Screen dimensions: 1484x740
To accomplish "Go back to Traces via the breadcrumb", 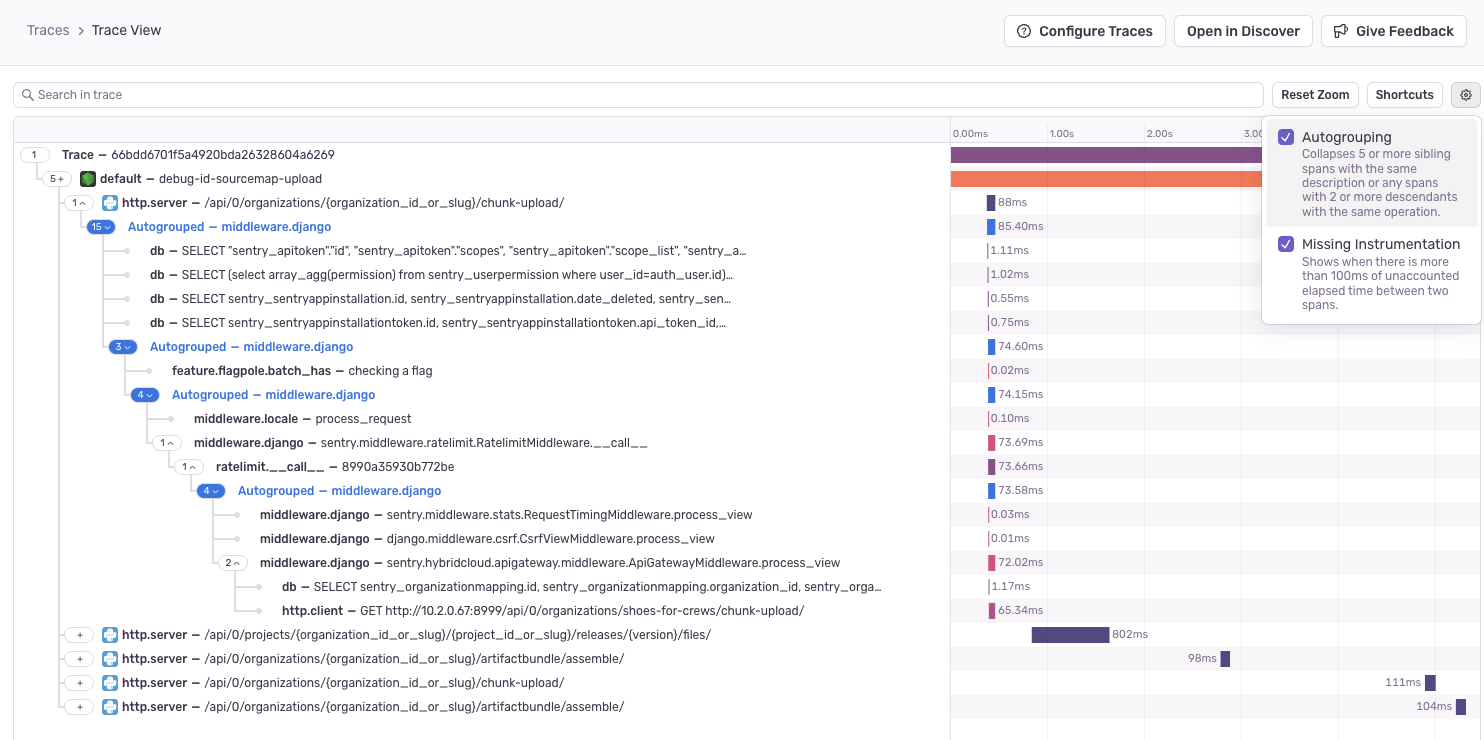I will point(48,30).
